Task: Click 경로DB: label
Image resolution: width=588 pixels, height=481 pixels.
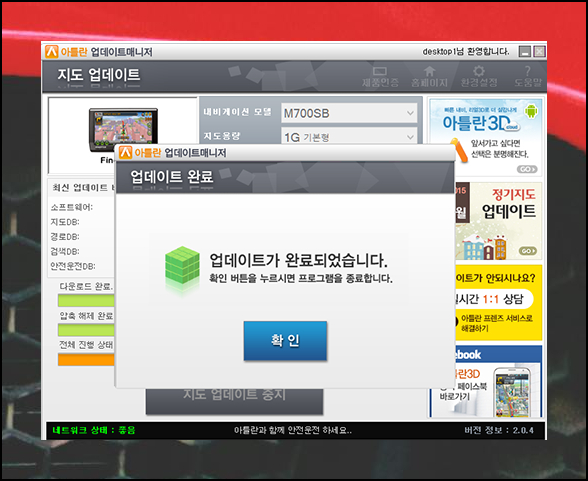Action: coord(65,237)
